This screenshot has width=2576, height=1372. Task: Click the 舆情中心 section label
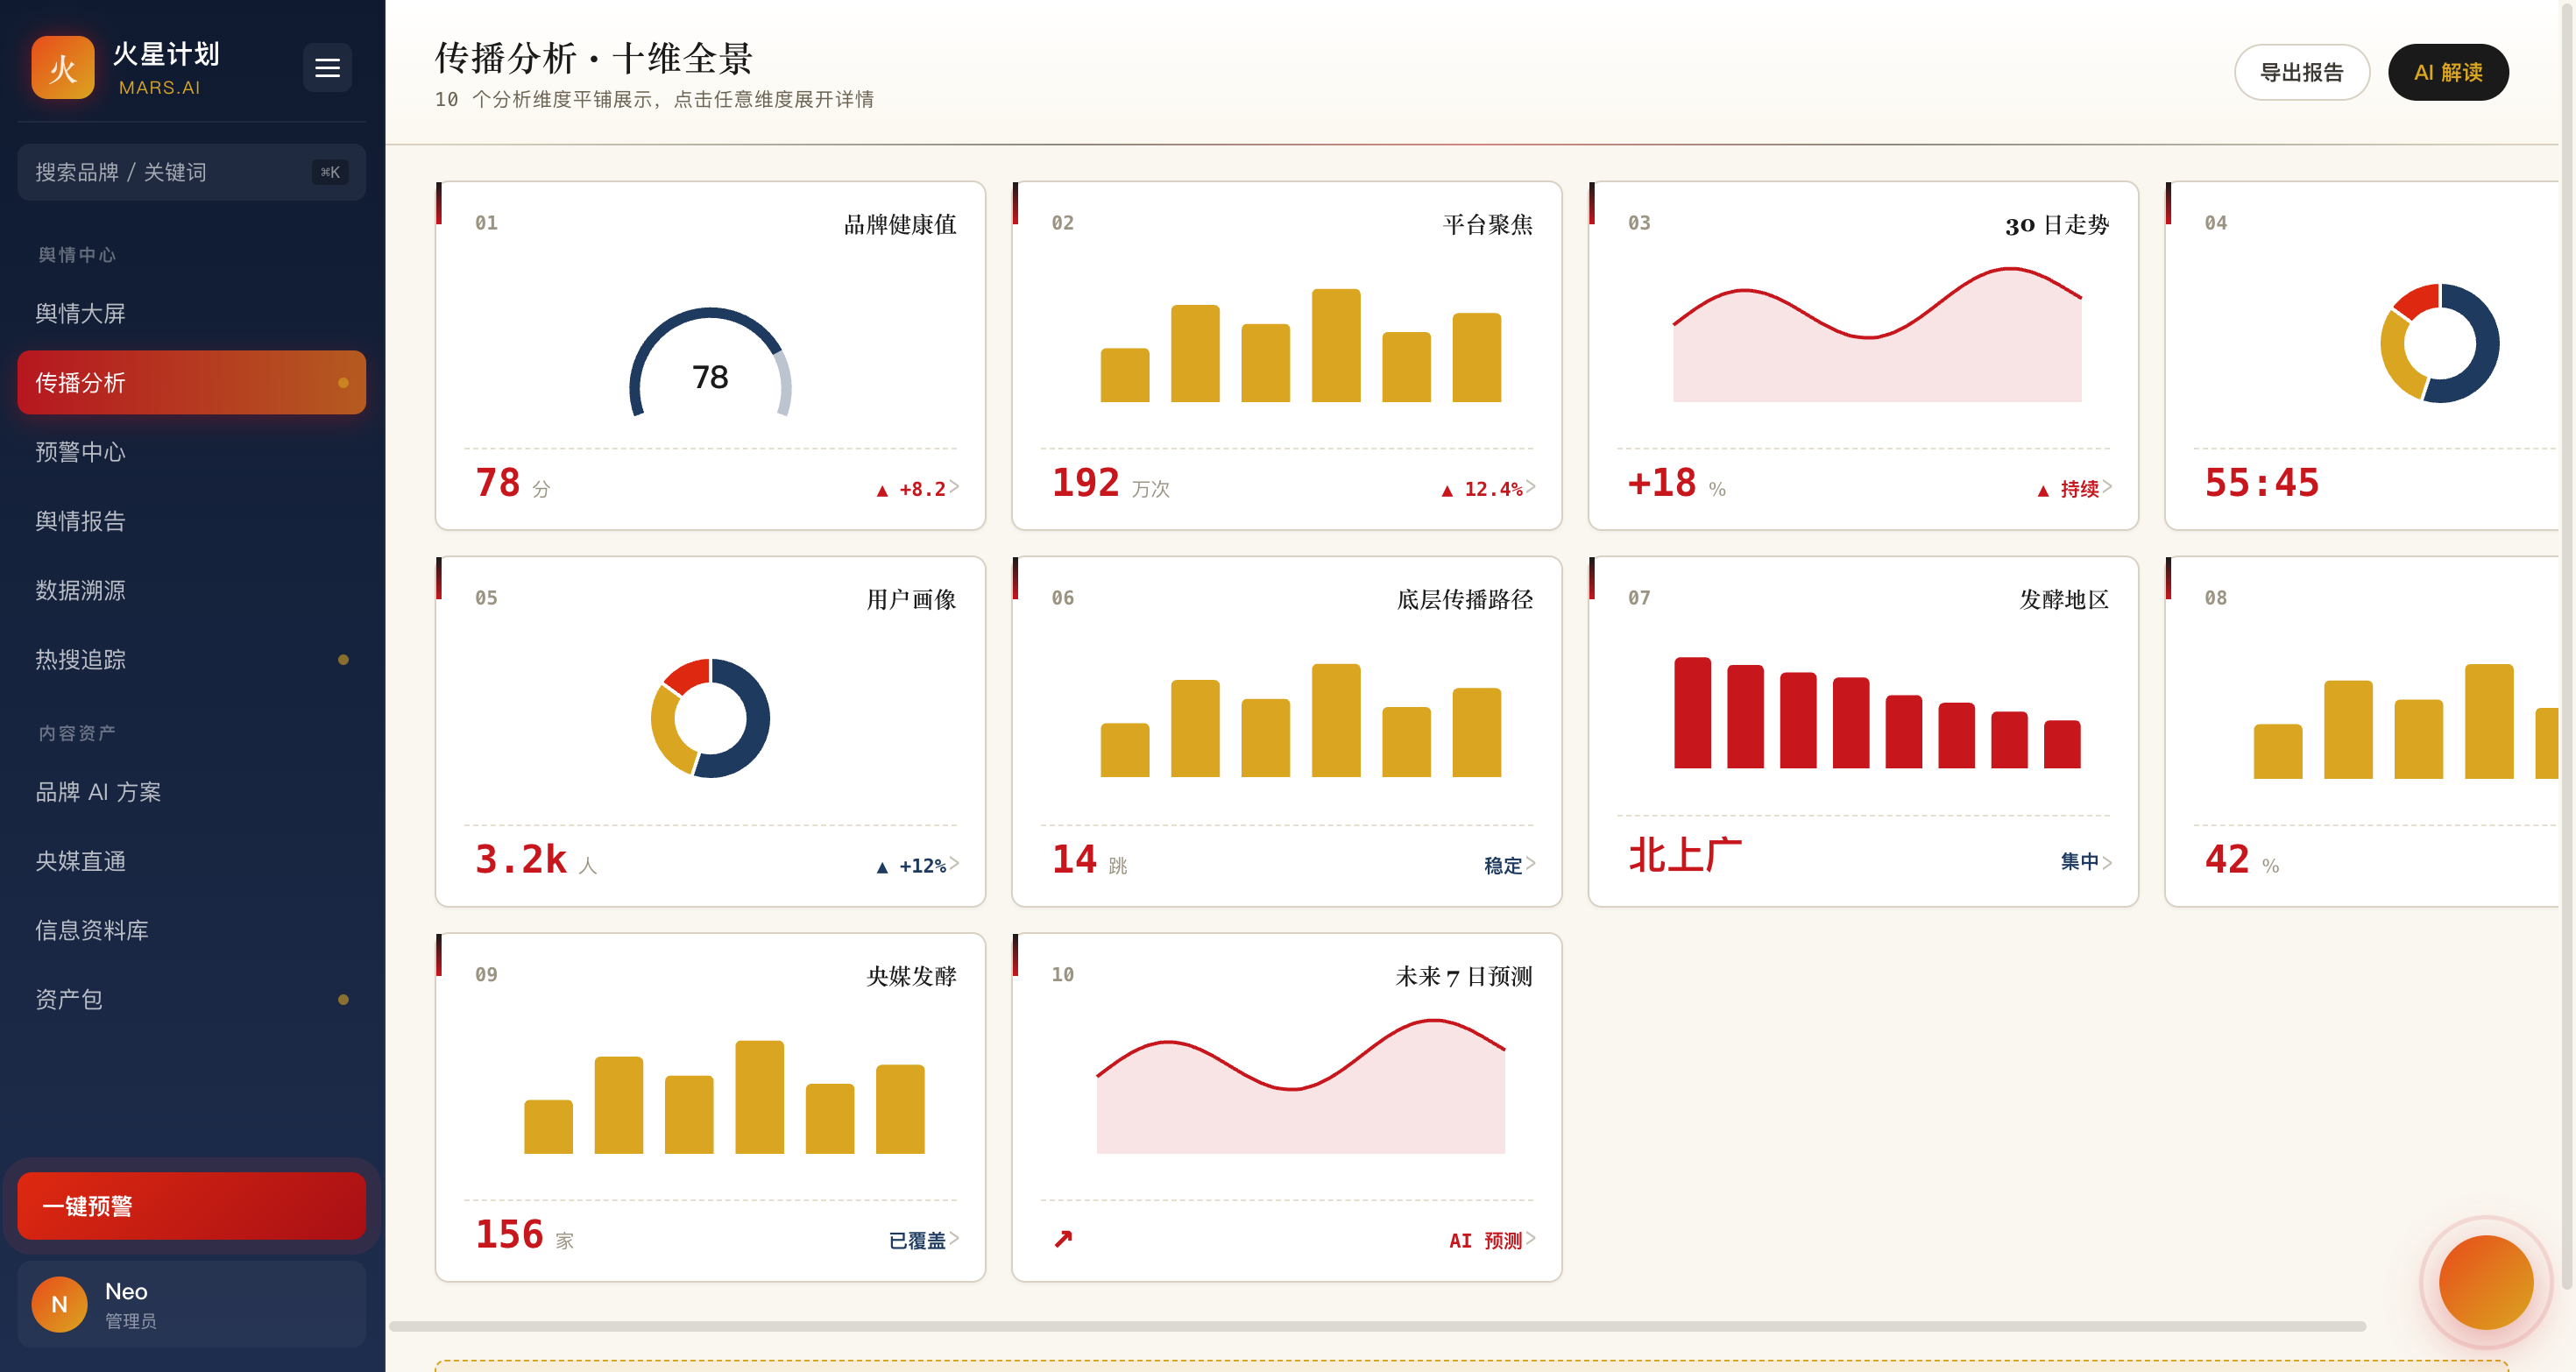pos(77,255)
